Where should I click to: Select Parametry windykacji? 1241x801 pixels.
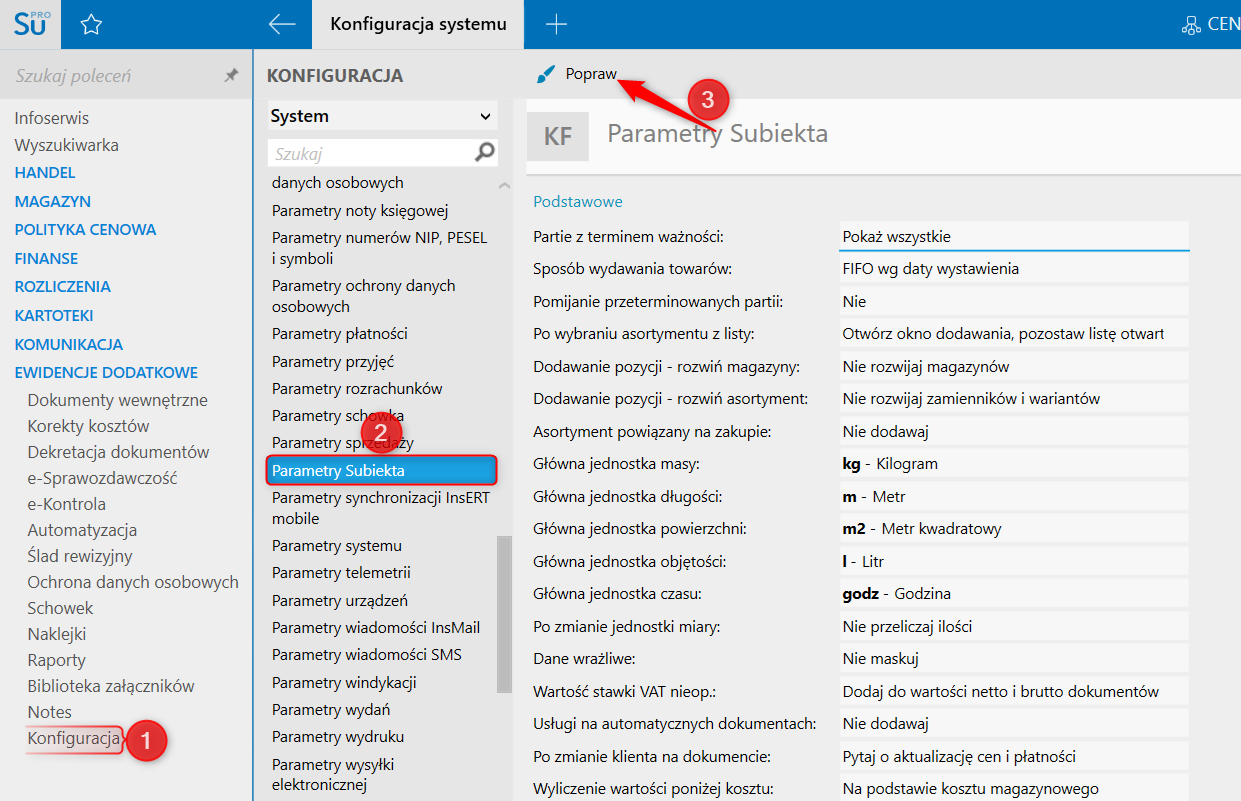(344, 683)
